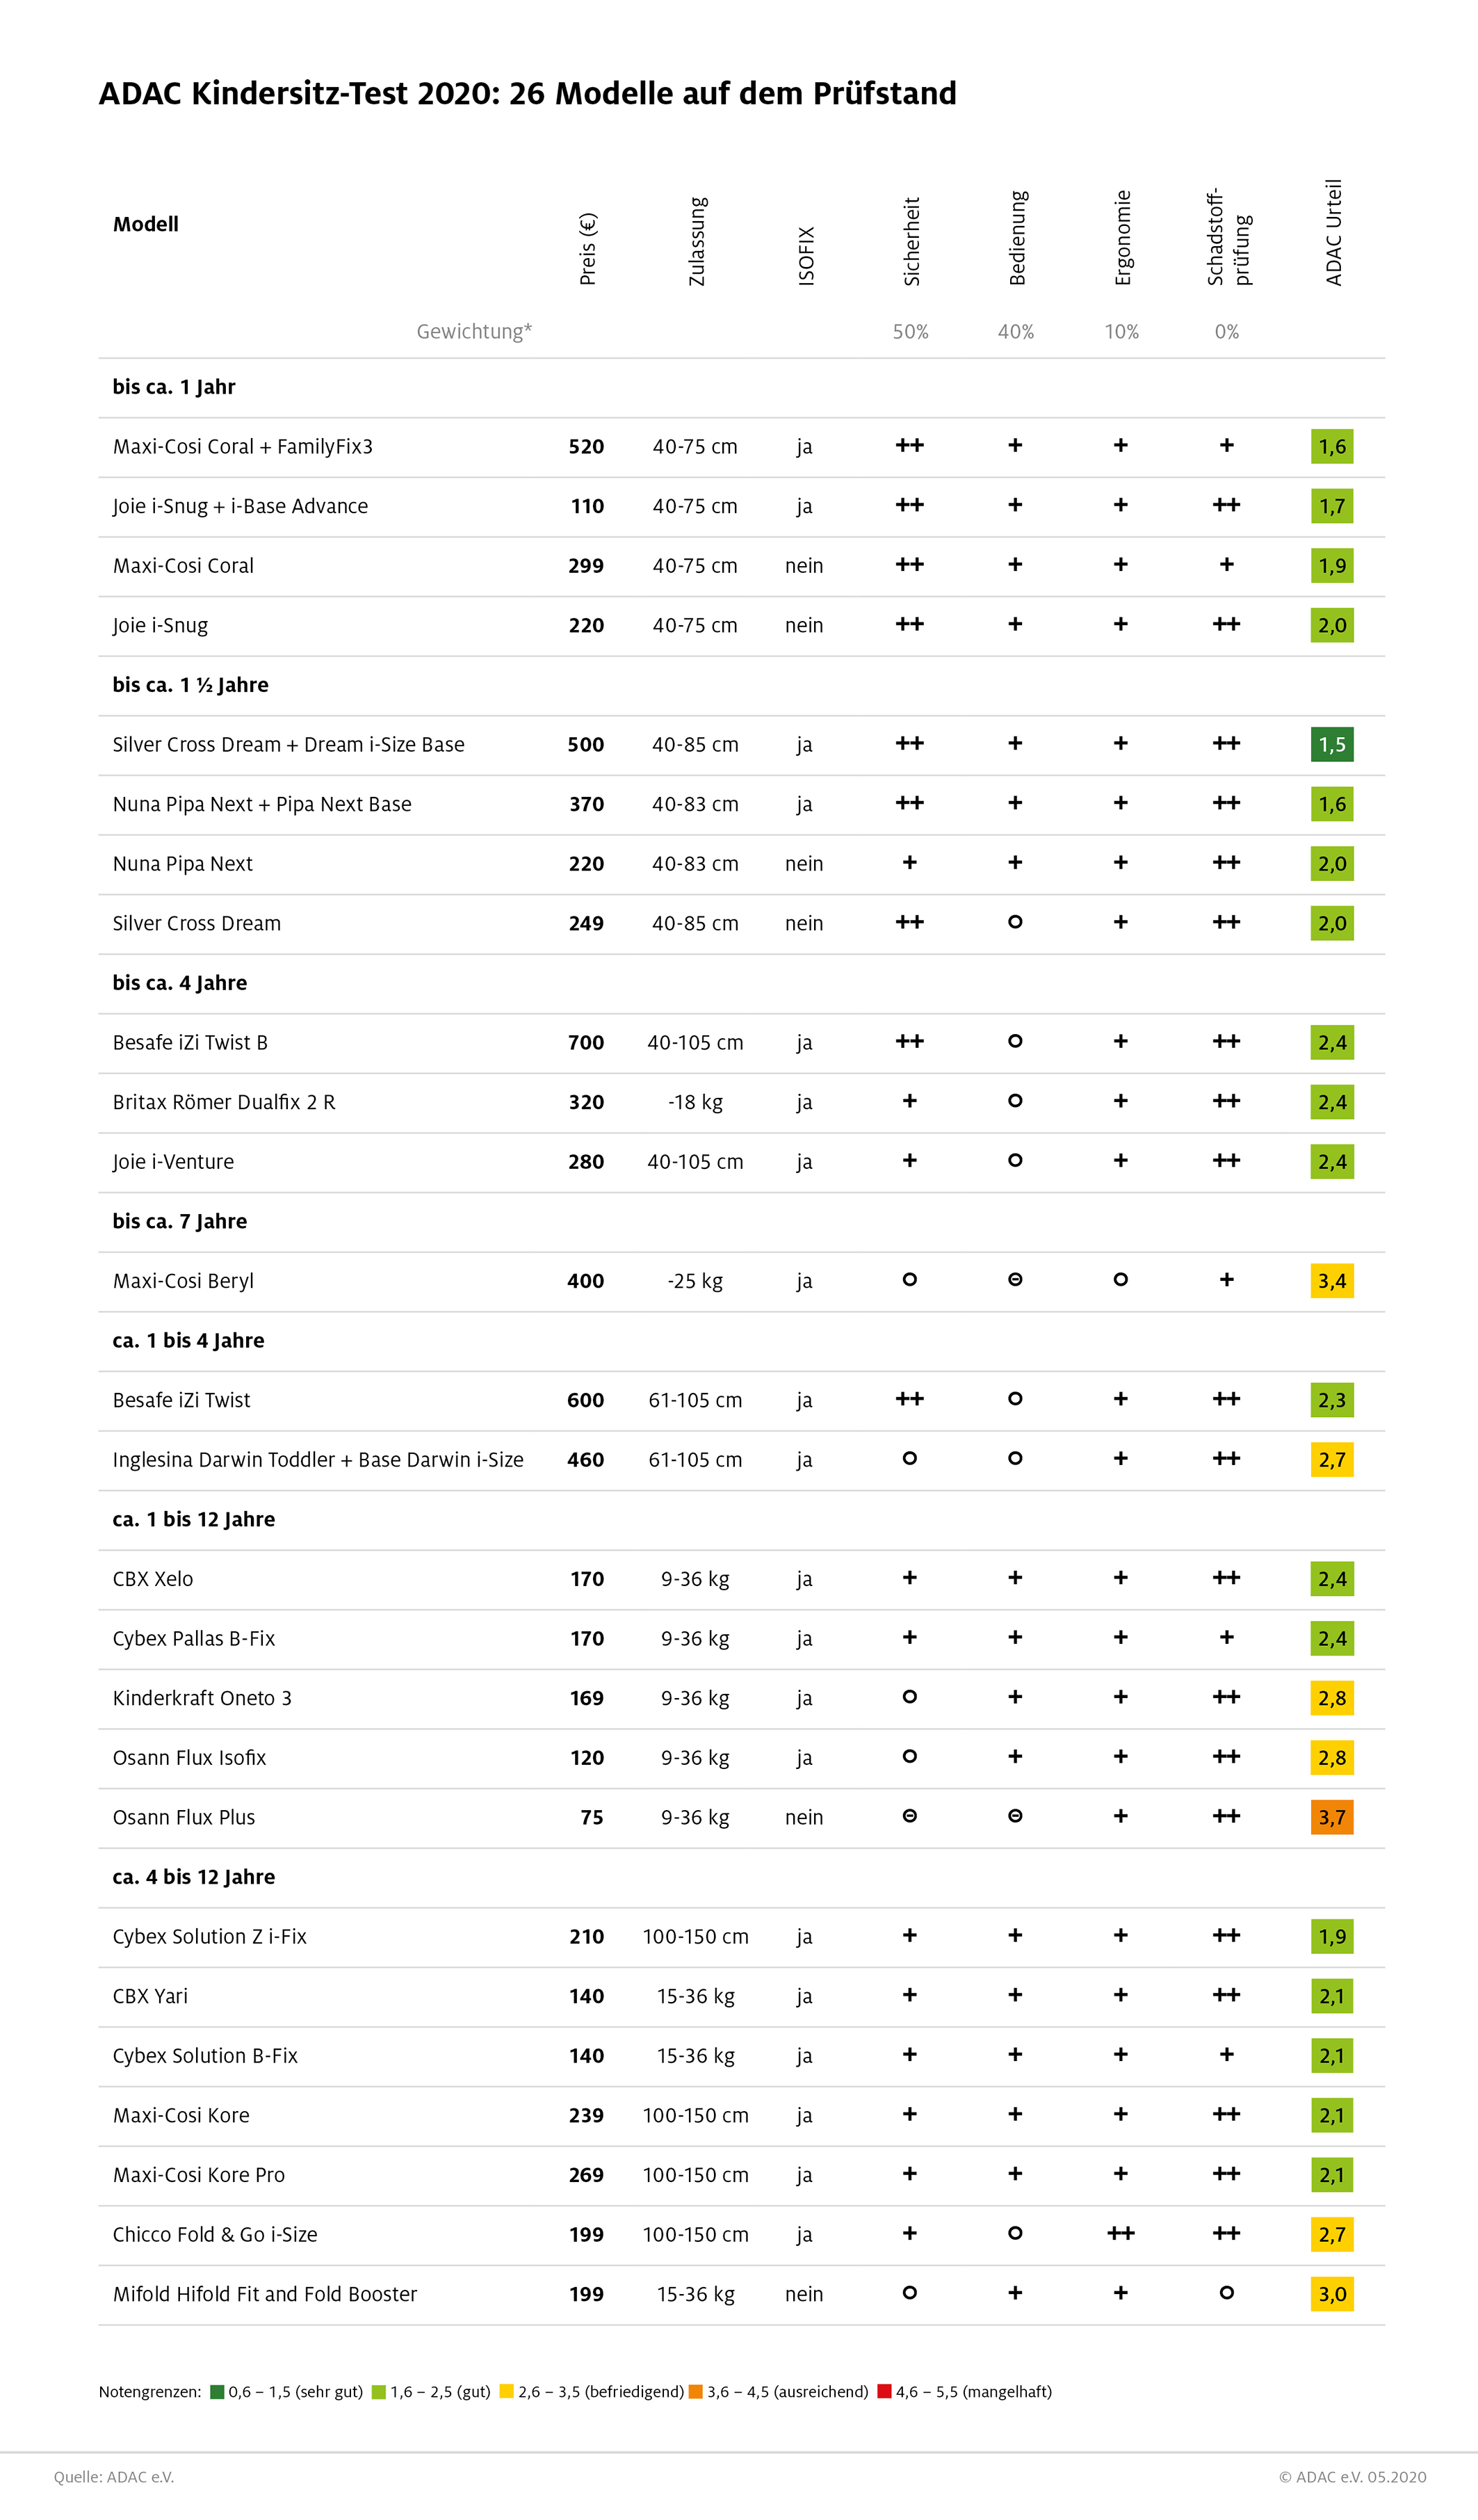
Task: Click the ADAC Urteil column header
Action: click(x=1333, y=233)
